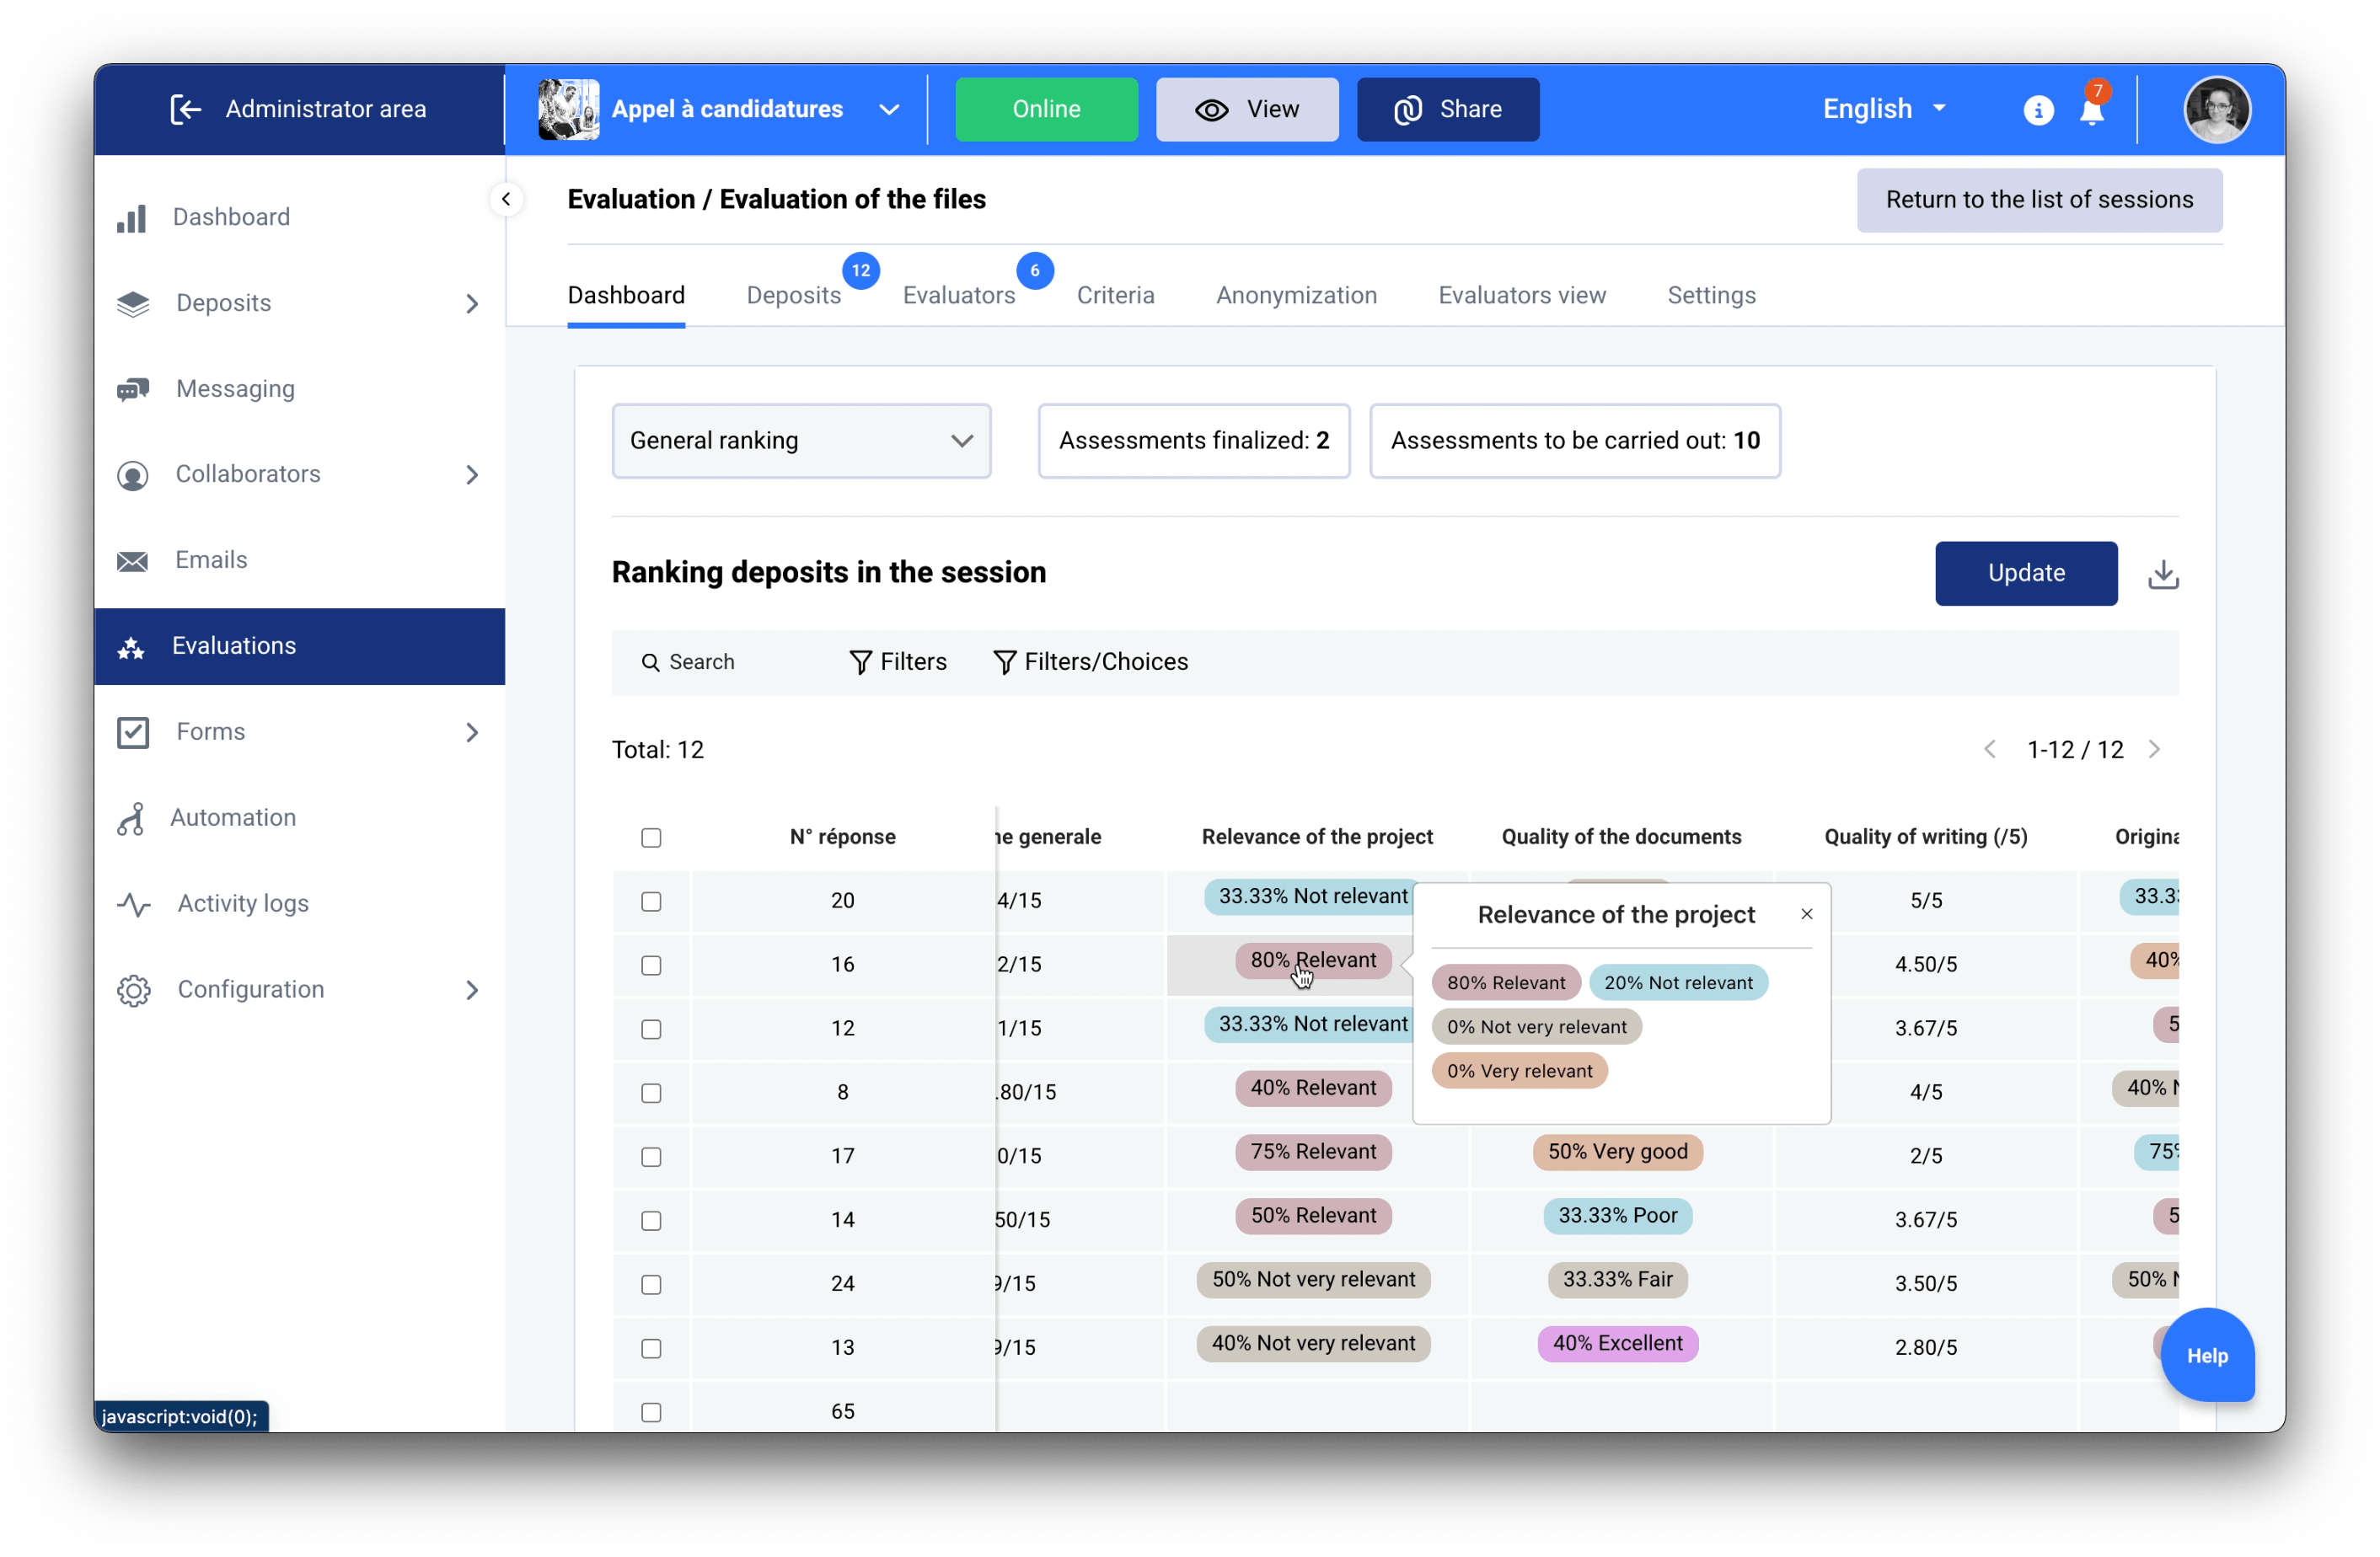Click the download export icon

coord(2163,574)
